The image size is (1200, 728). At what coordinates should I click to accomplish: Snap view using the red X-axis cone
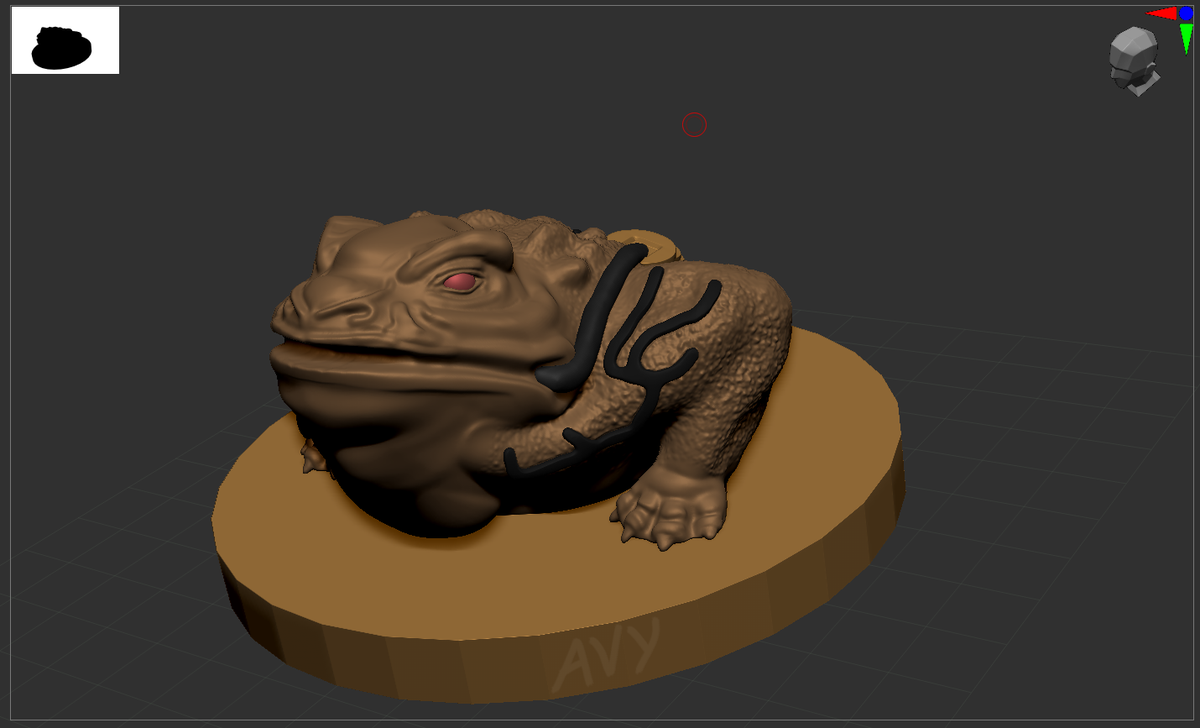point(1161,13)
